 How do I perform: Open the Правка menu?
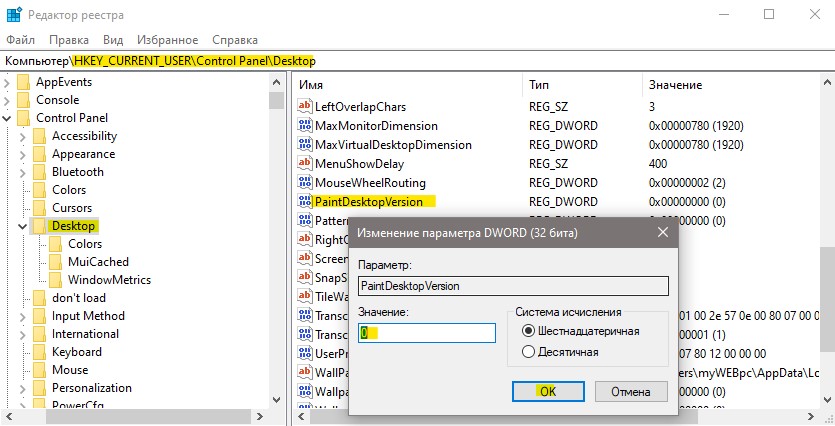tap(69, 40)
